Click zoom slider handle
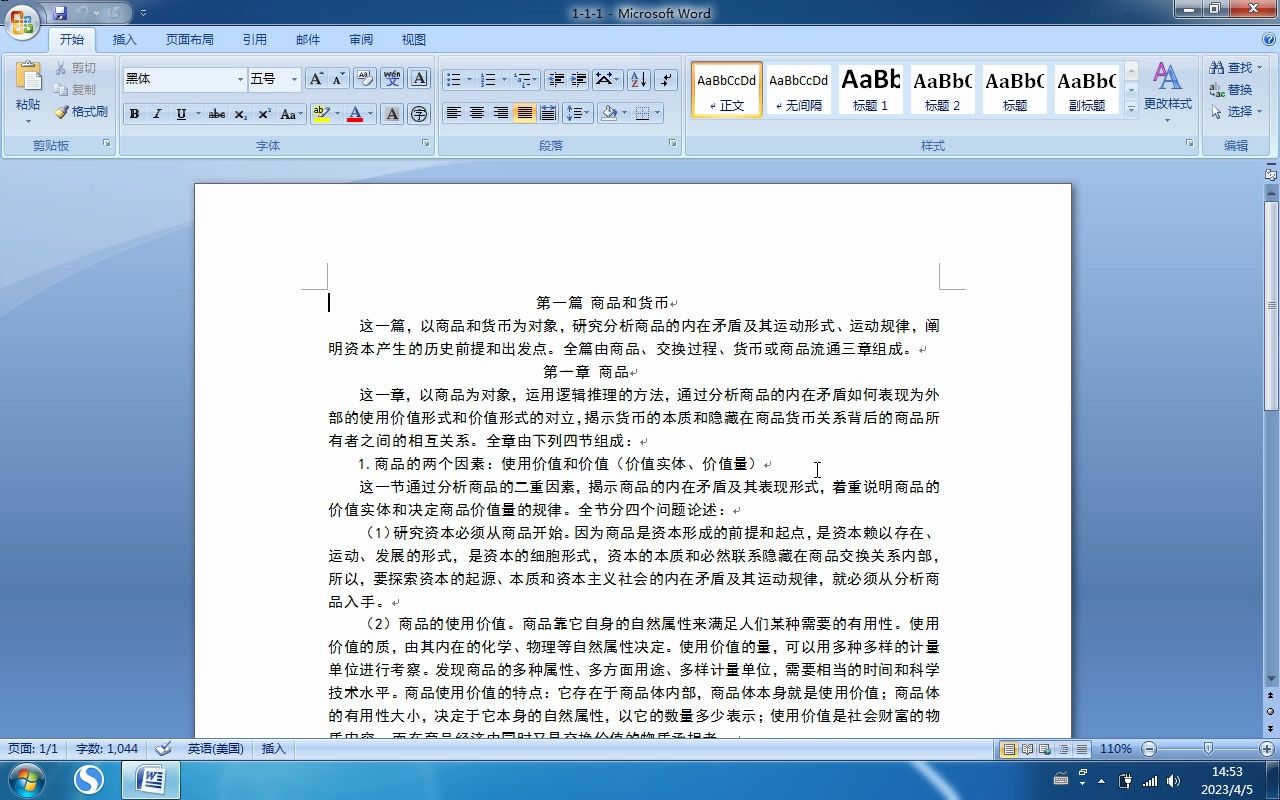The height and width of the screenshot is (800, 1280). (1208, 749)
